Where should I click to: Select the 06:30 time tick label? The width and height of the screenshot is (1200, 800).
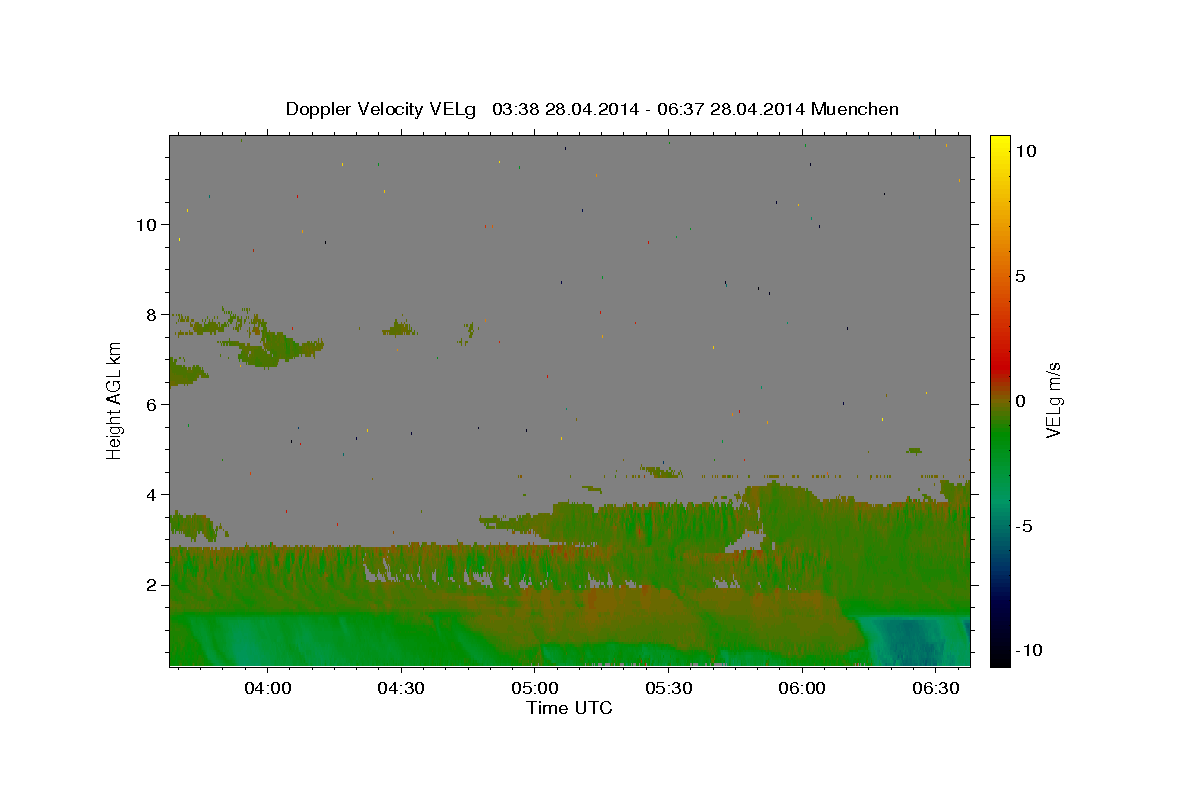pos(935,688)
